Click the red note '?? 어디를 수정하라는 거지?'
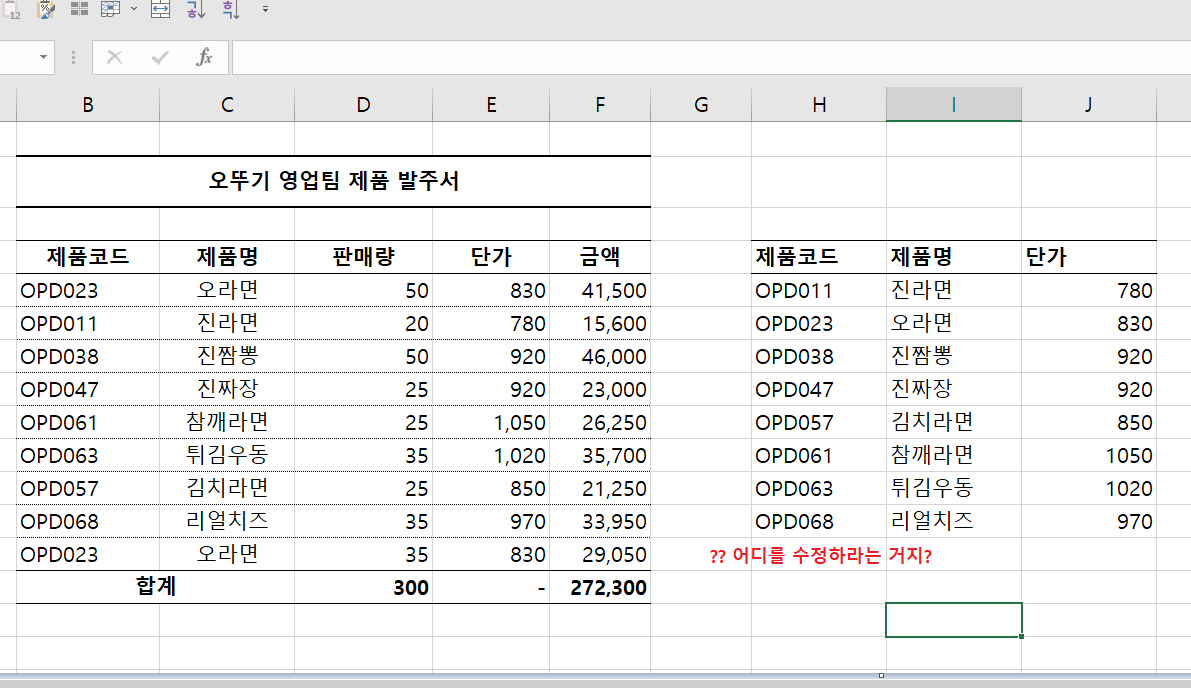Viewport: 1191px width, 688px height. pos(821,556)
